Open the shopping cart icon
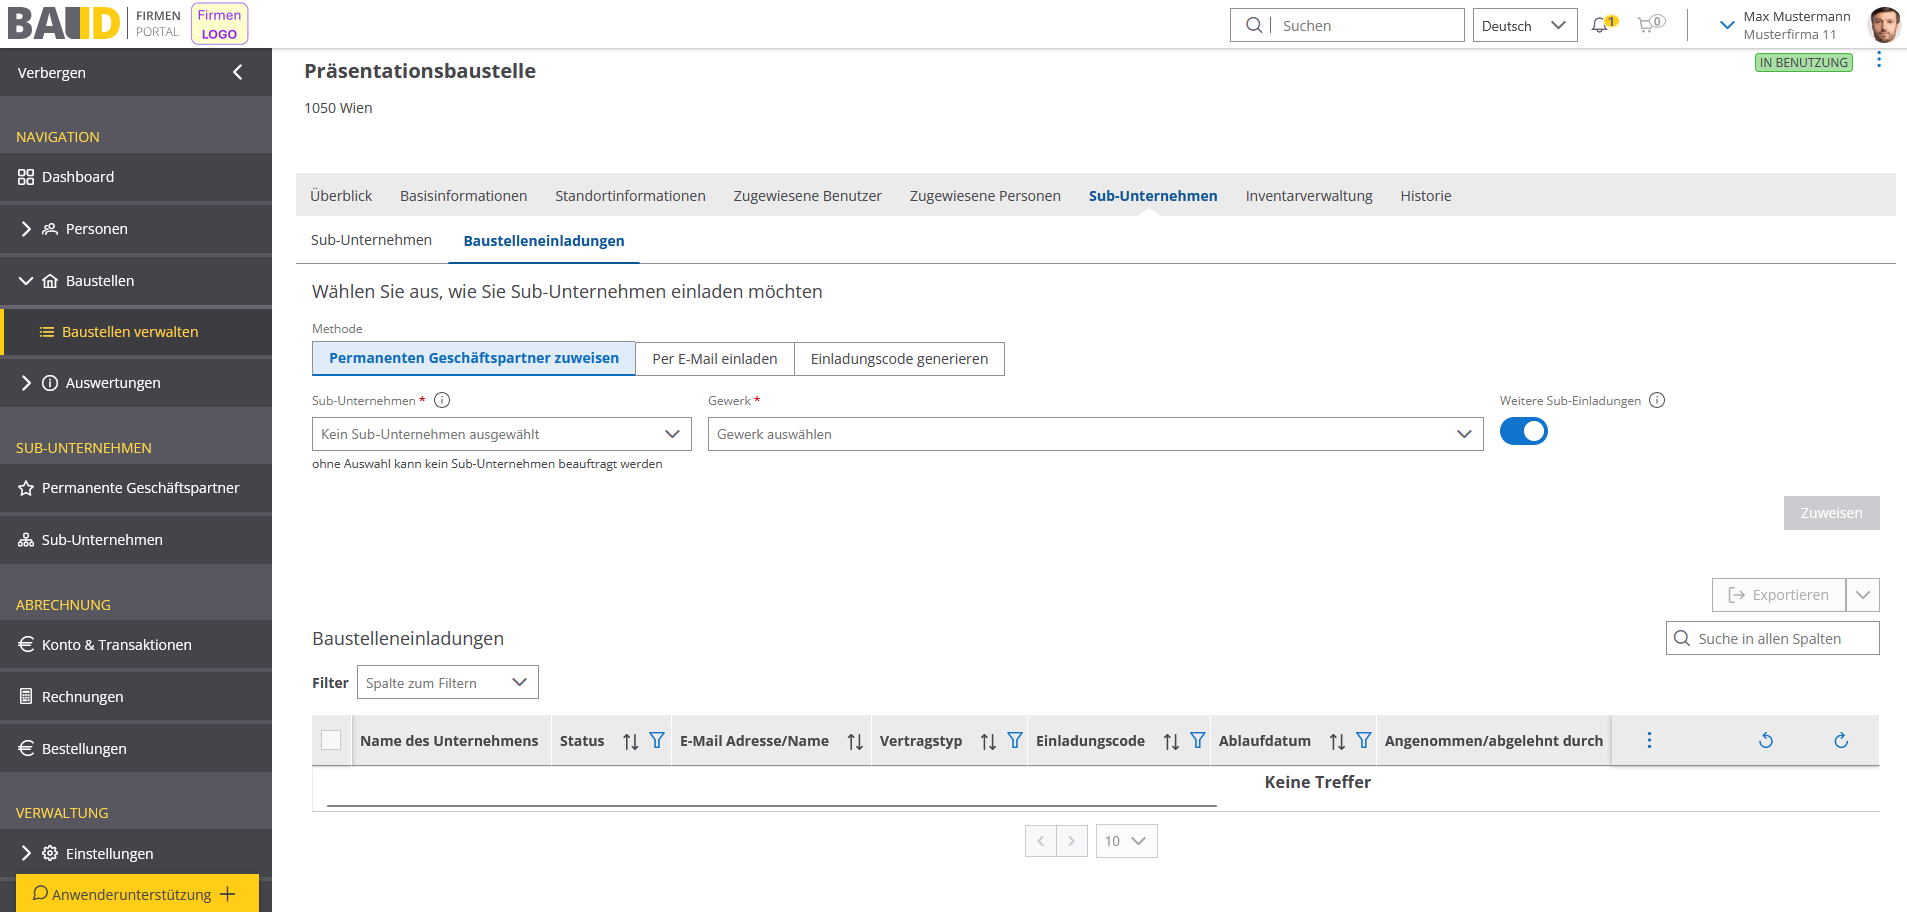 coord(1647,25)
